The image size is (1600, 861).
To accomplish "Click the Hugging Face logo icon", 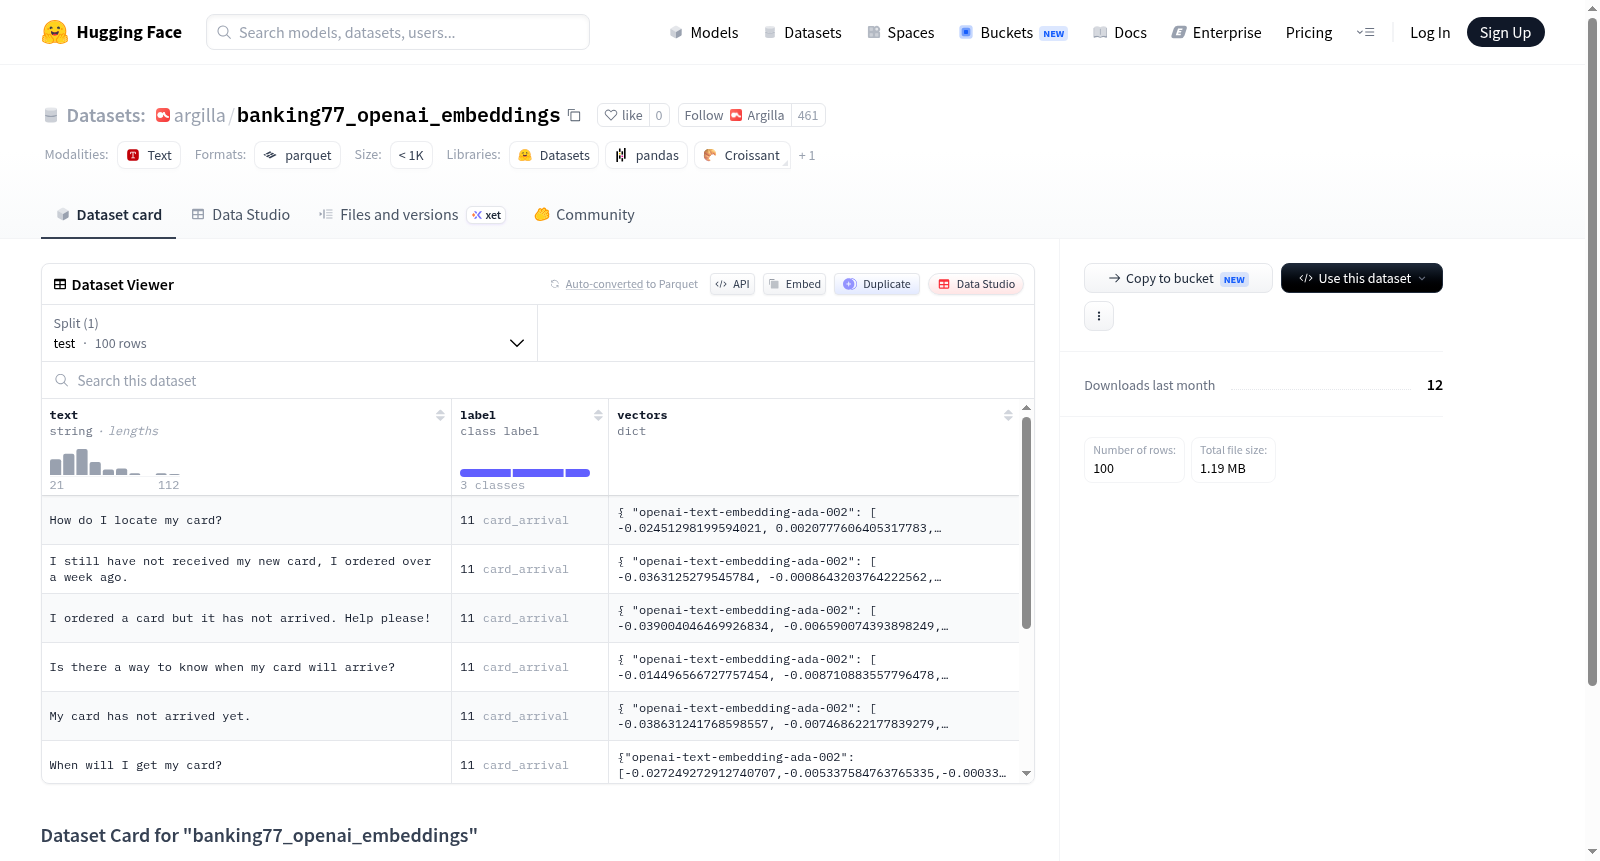I will point(55,32).
